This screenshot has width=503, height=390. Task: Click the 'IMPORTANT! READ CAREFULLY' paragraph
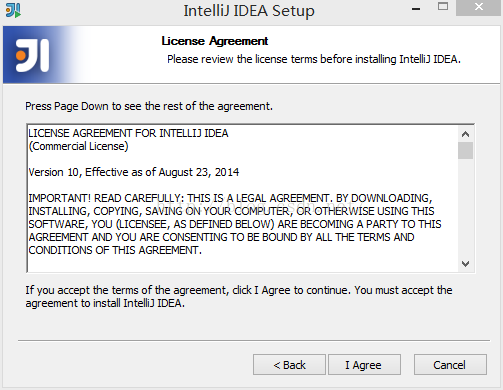[x=235, y=224]
